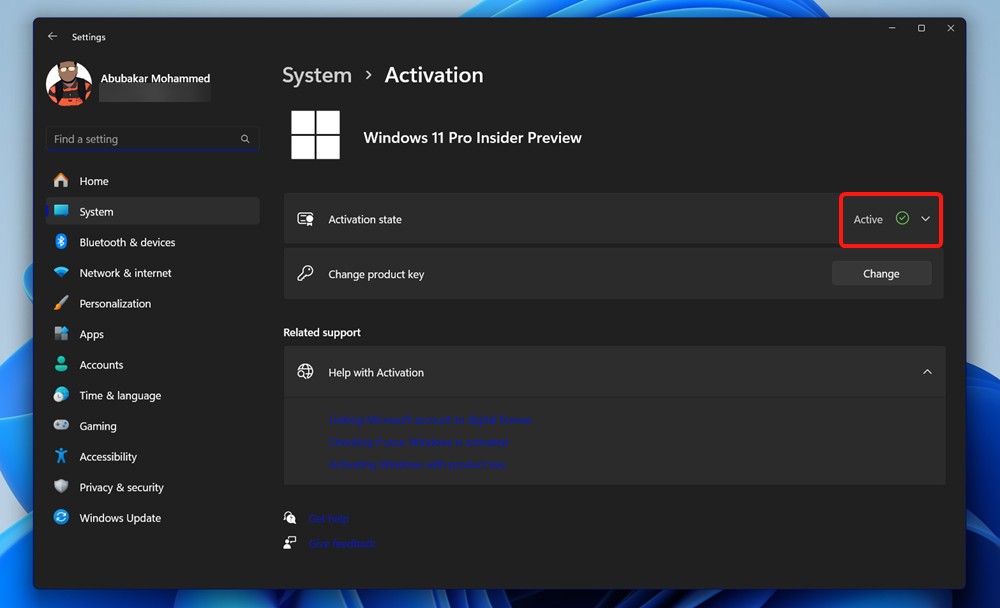Open Checking if your Windows is activated link
1000x608 pixels.
click(418, 442)
